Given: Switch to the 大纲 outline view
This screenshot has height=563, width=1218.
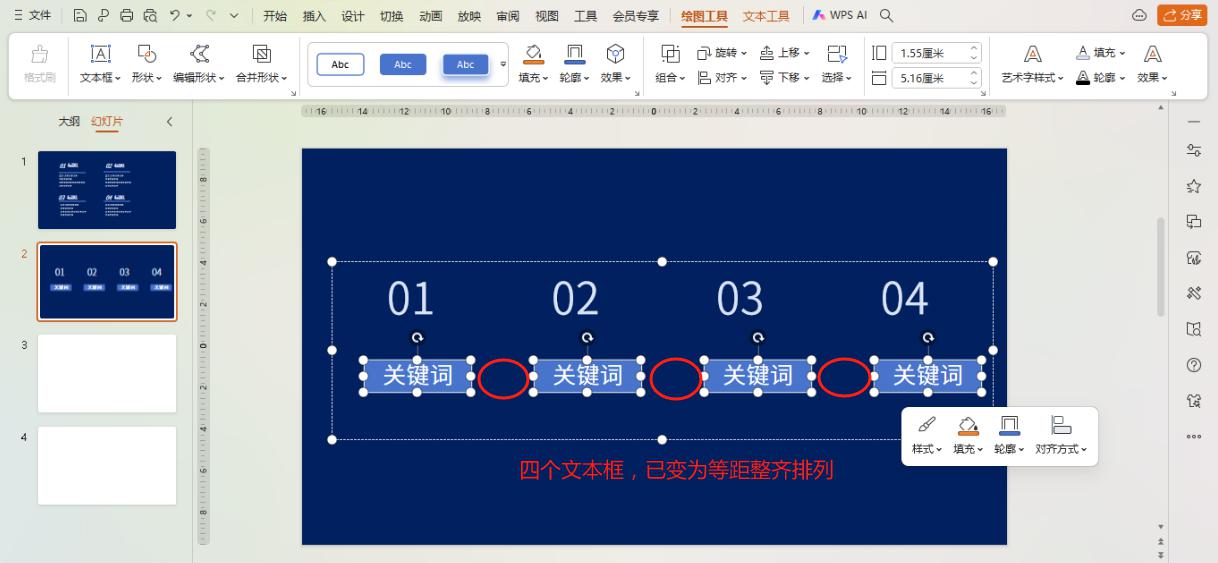Looking at the screenshot, I should [69, 121].
